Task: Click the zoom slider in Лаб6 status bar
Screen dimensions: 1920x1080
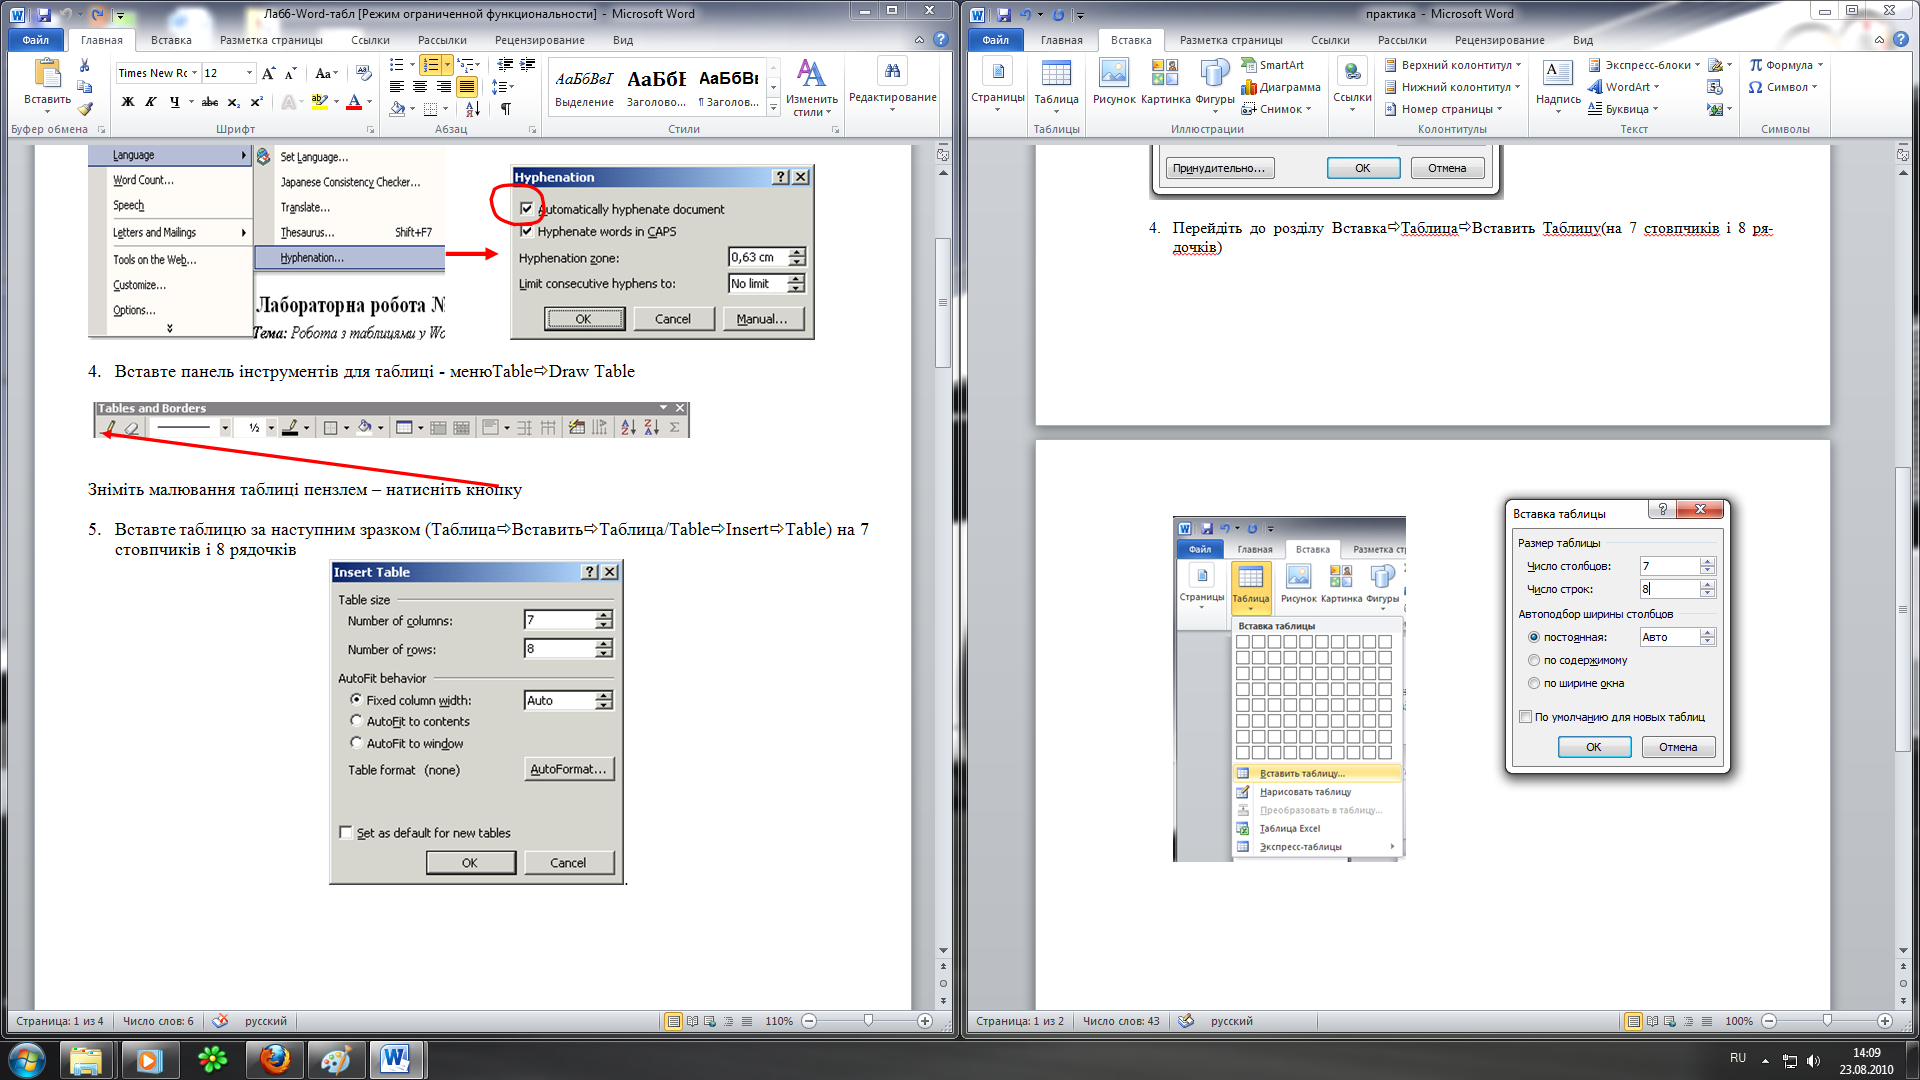Action: coord(868,1021)
